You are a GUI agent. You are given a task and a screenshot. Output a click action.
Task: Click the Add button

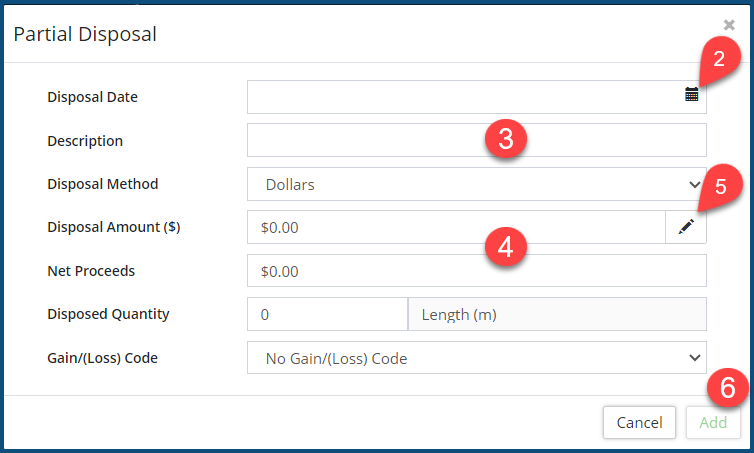pos(713,422)
